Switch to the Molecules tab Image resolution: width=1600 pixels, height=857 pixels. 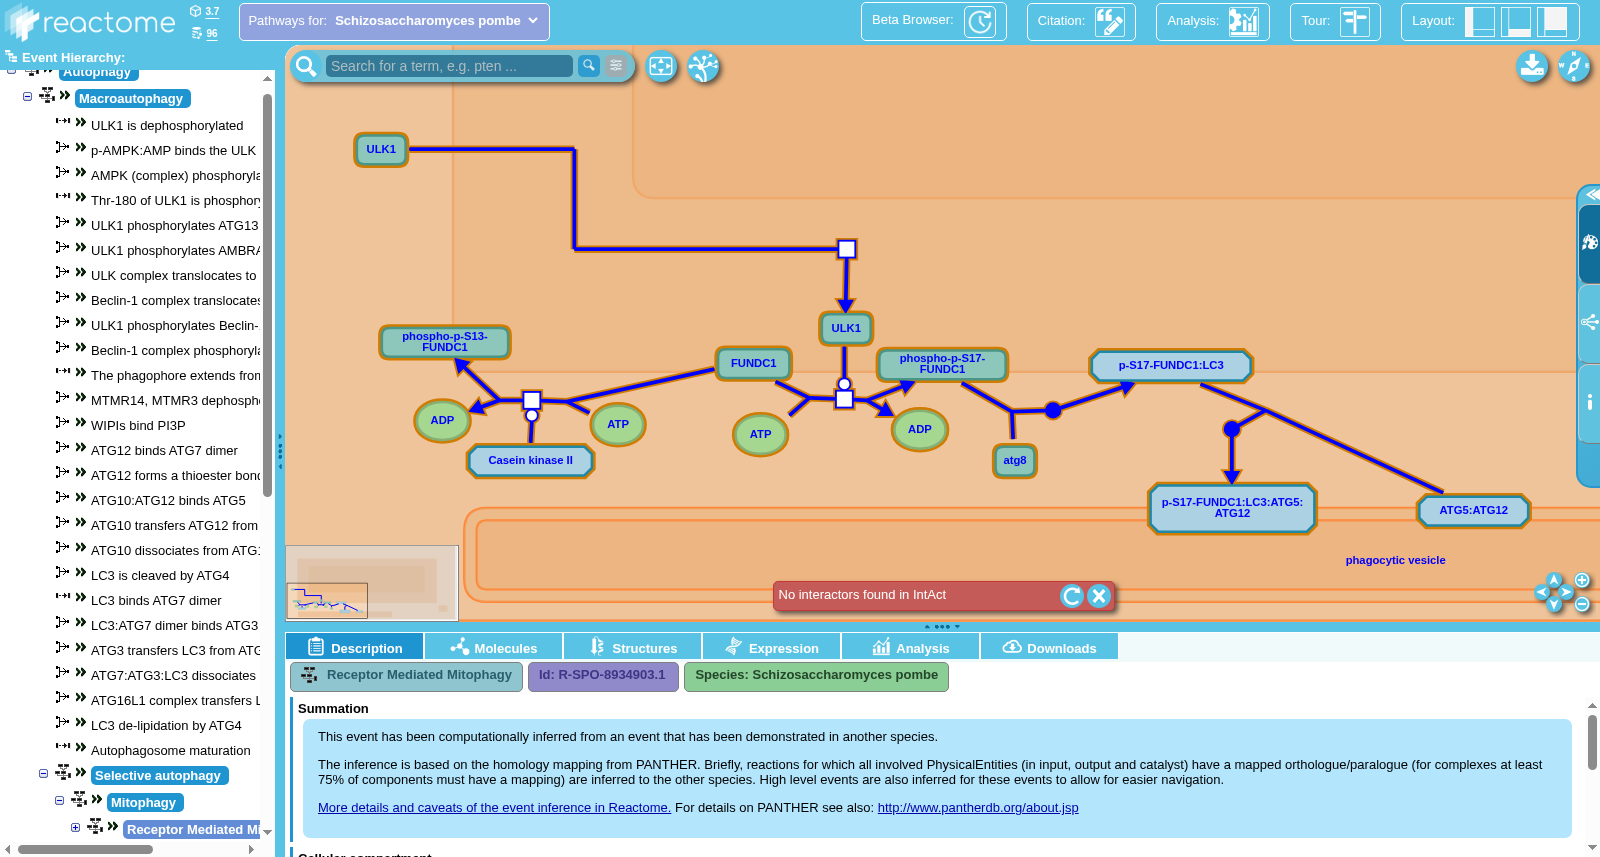tap(493, 647)
